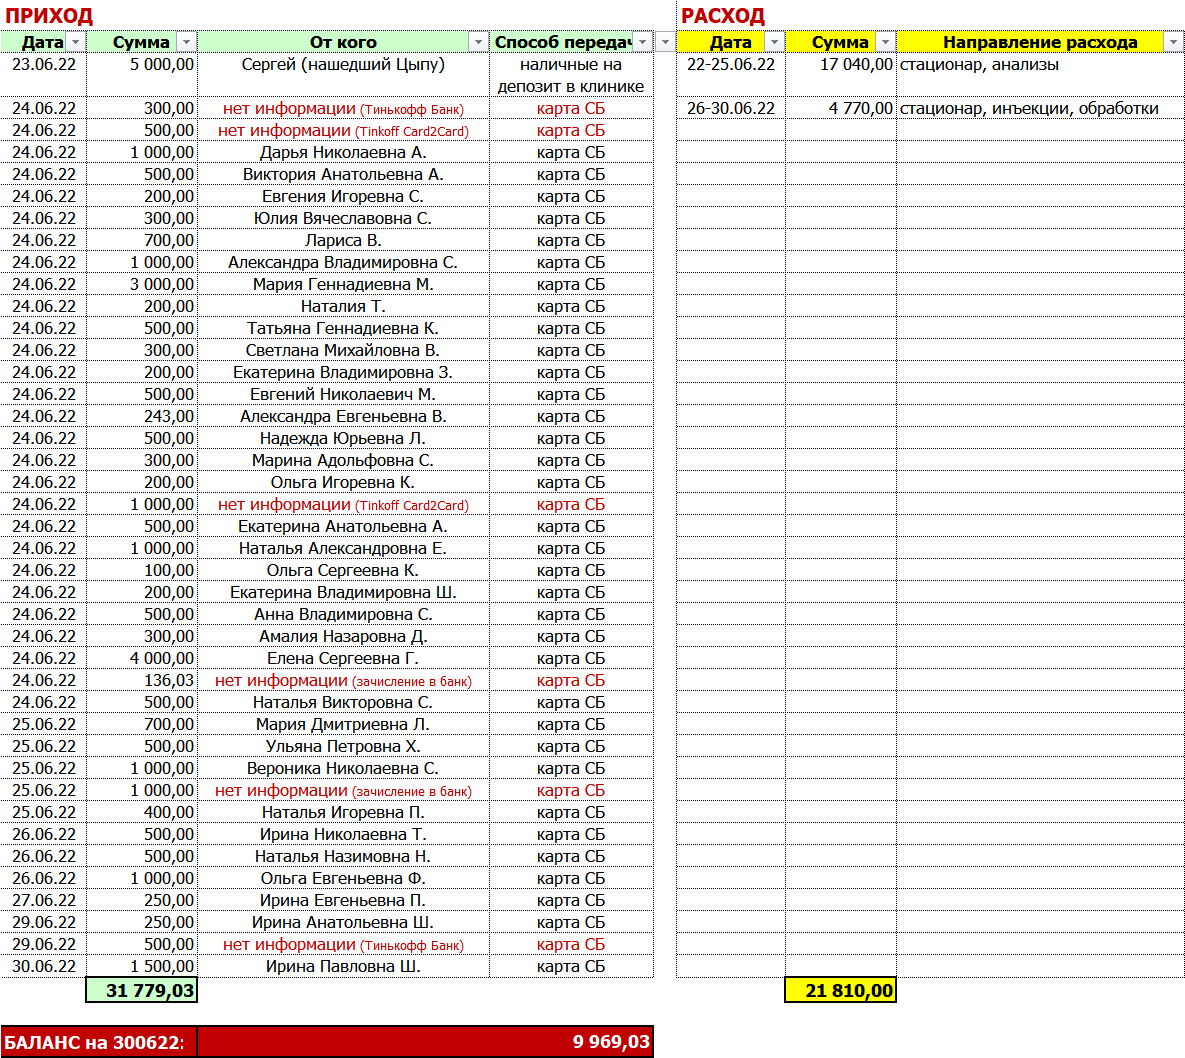Viewport: 1185px width, 1058px height.
Task: Select cell Елена Сергеевна Г.
Action: click(343, 657)
